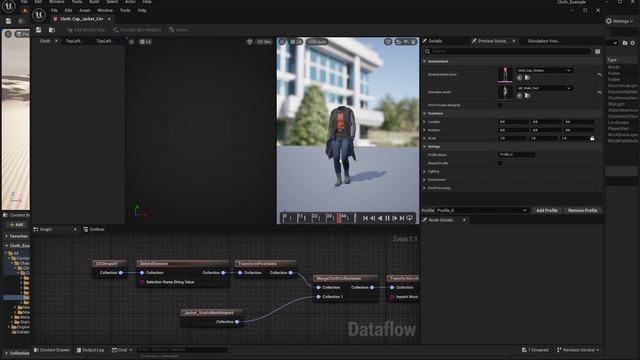Jump to the end of the animation
This screenshot has height=360, width=640.
(402, 218)
